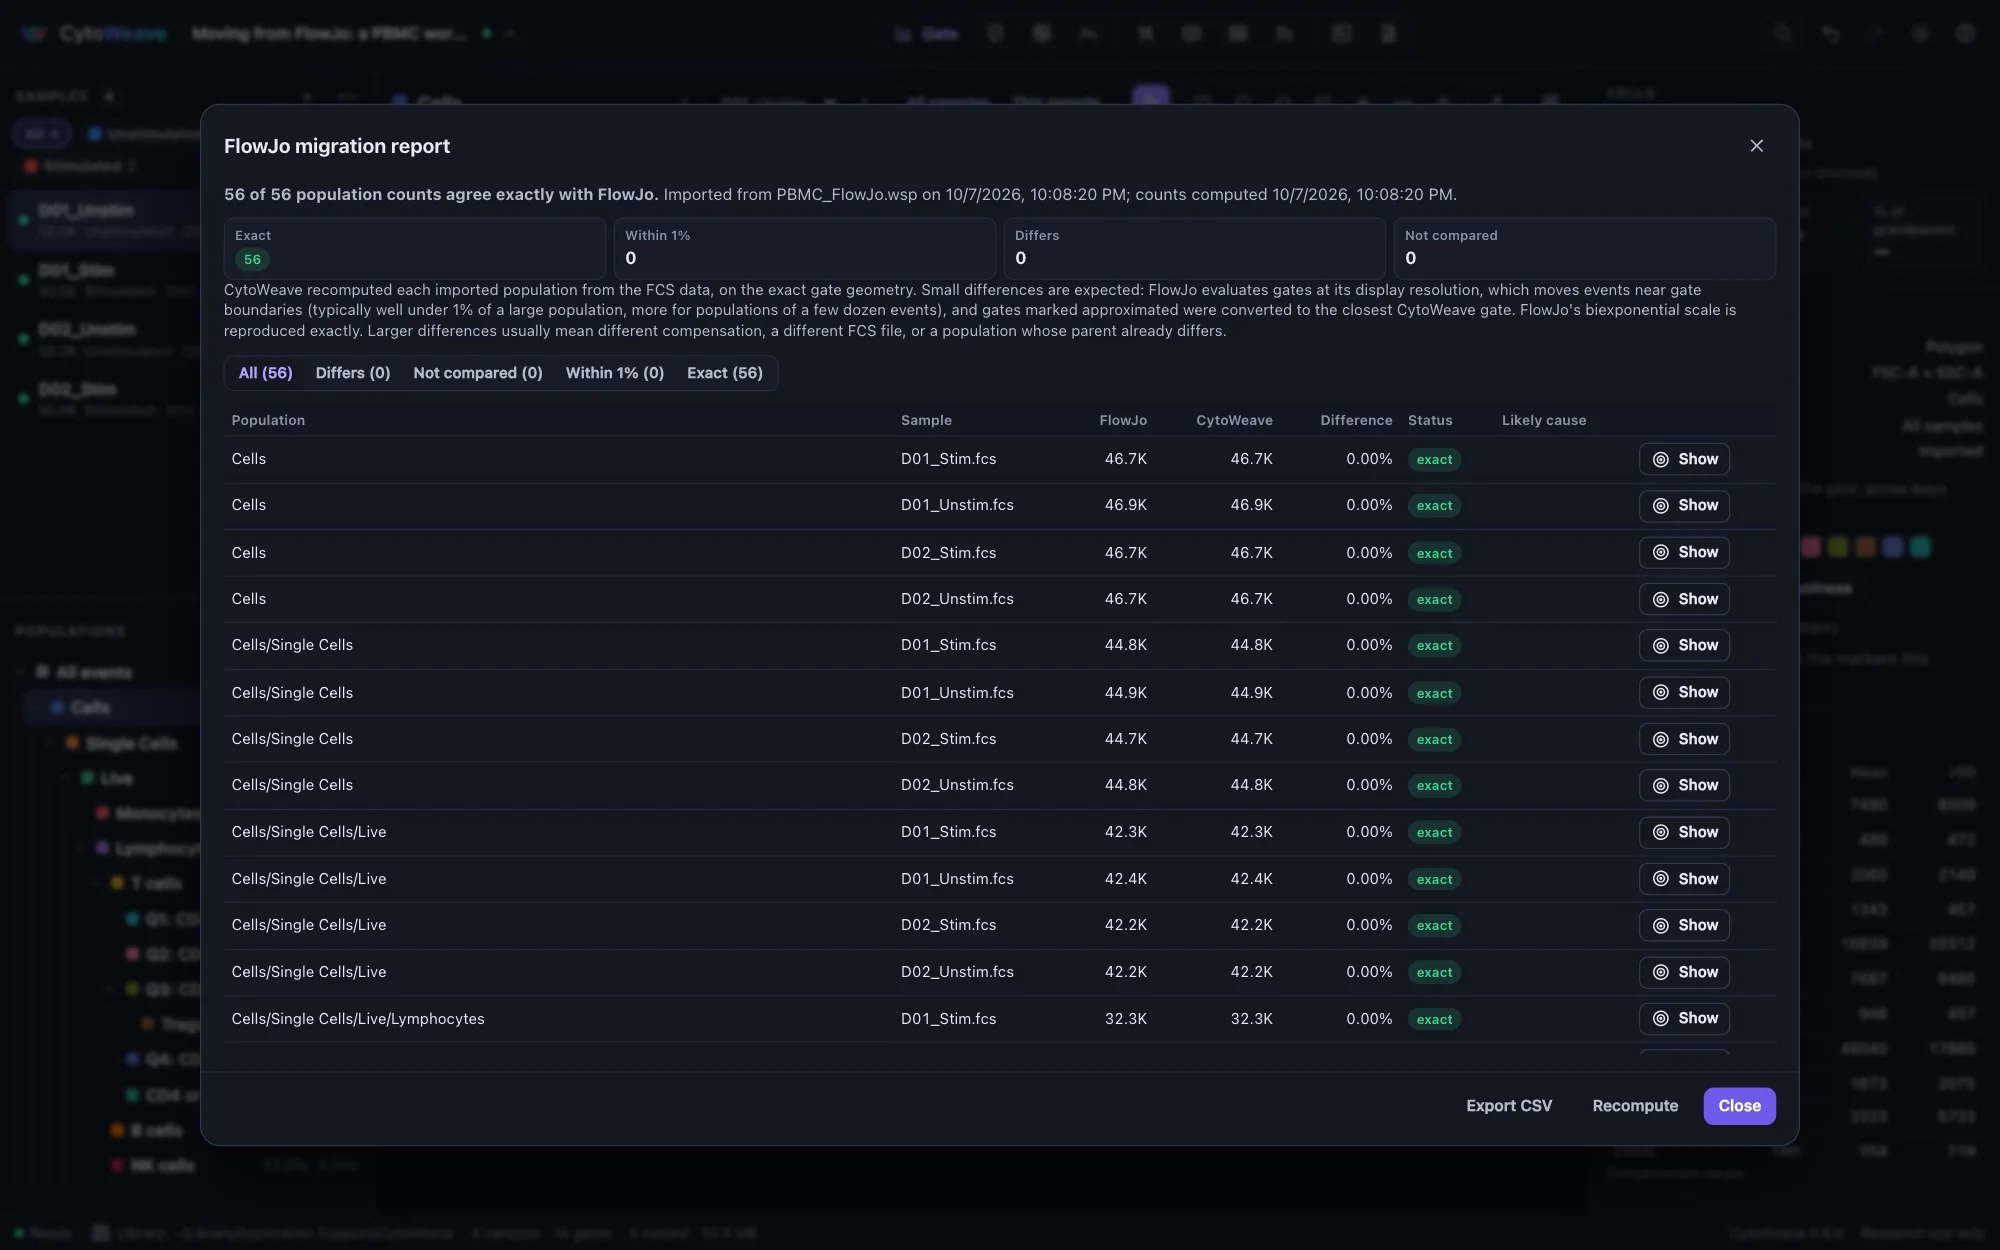
Task: Show Cells/Single Cells/Live for D02_Unstim.fcs
Action: (1684, 972)
